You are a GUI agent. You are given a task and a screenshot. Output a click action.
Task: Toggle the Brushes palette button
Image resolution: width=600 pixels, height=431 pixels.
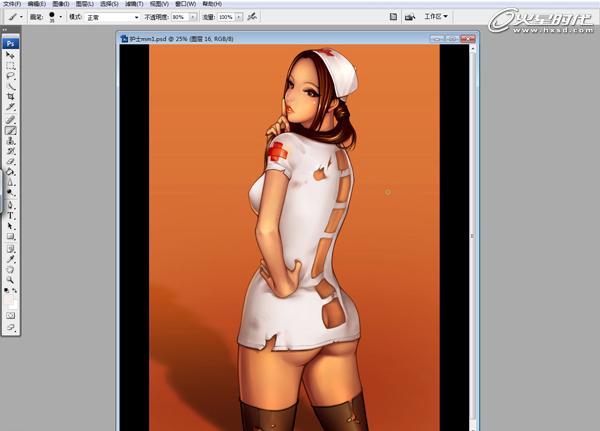pyautogui.click(x=393, y=17)
